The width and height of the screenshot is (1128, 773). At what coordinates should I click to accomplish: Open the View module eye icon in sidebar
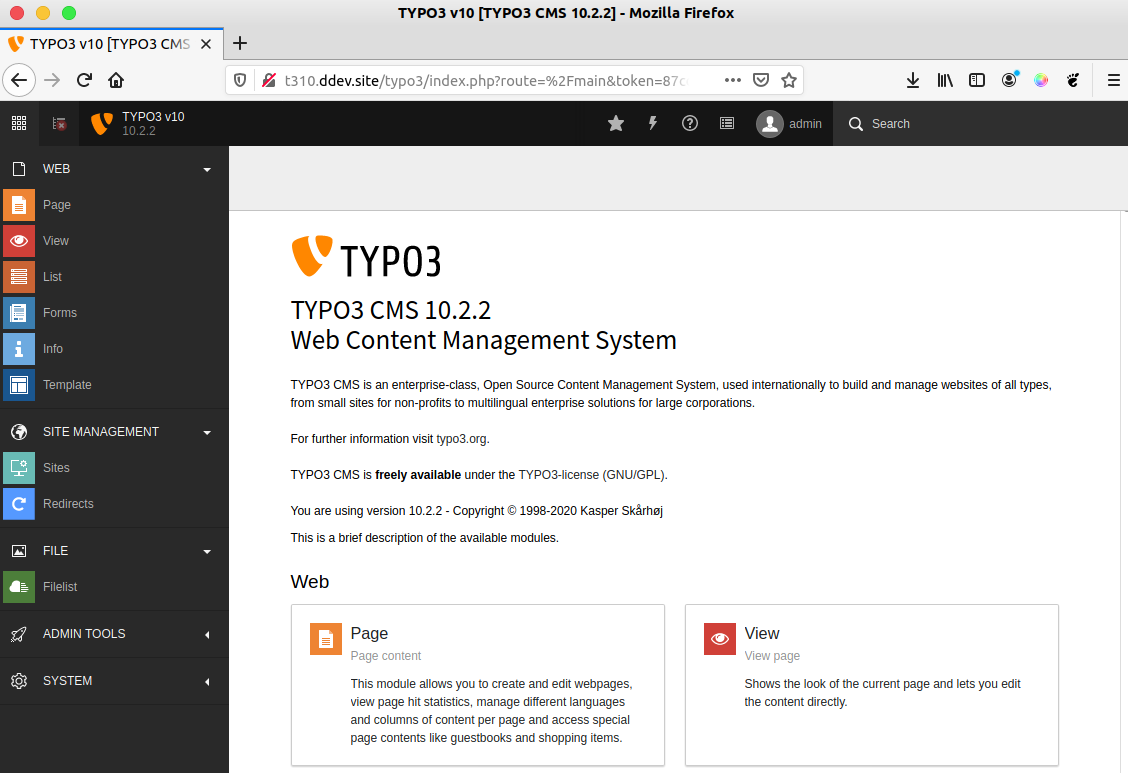(19, 241)
